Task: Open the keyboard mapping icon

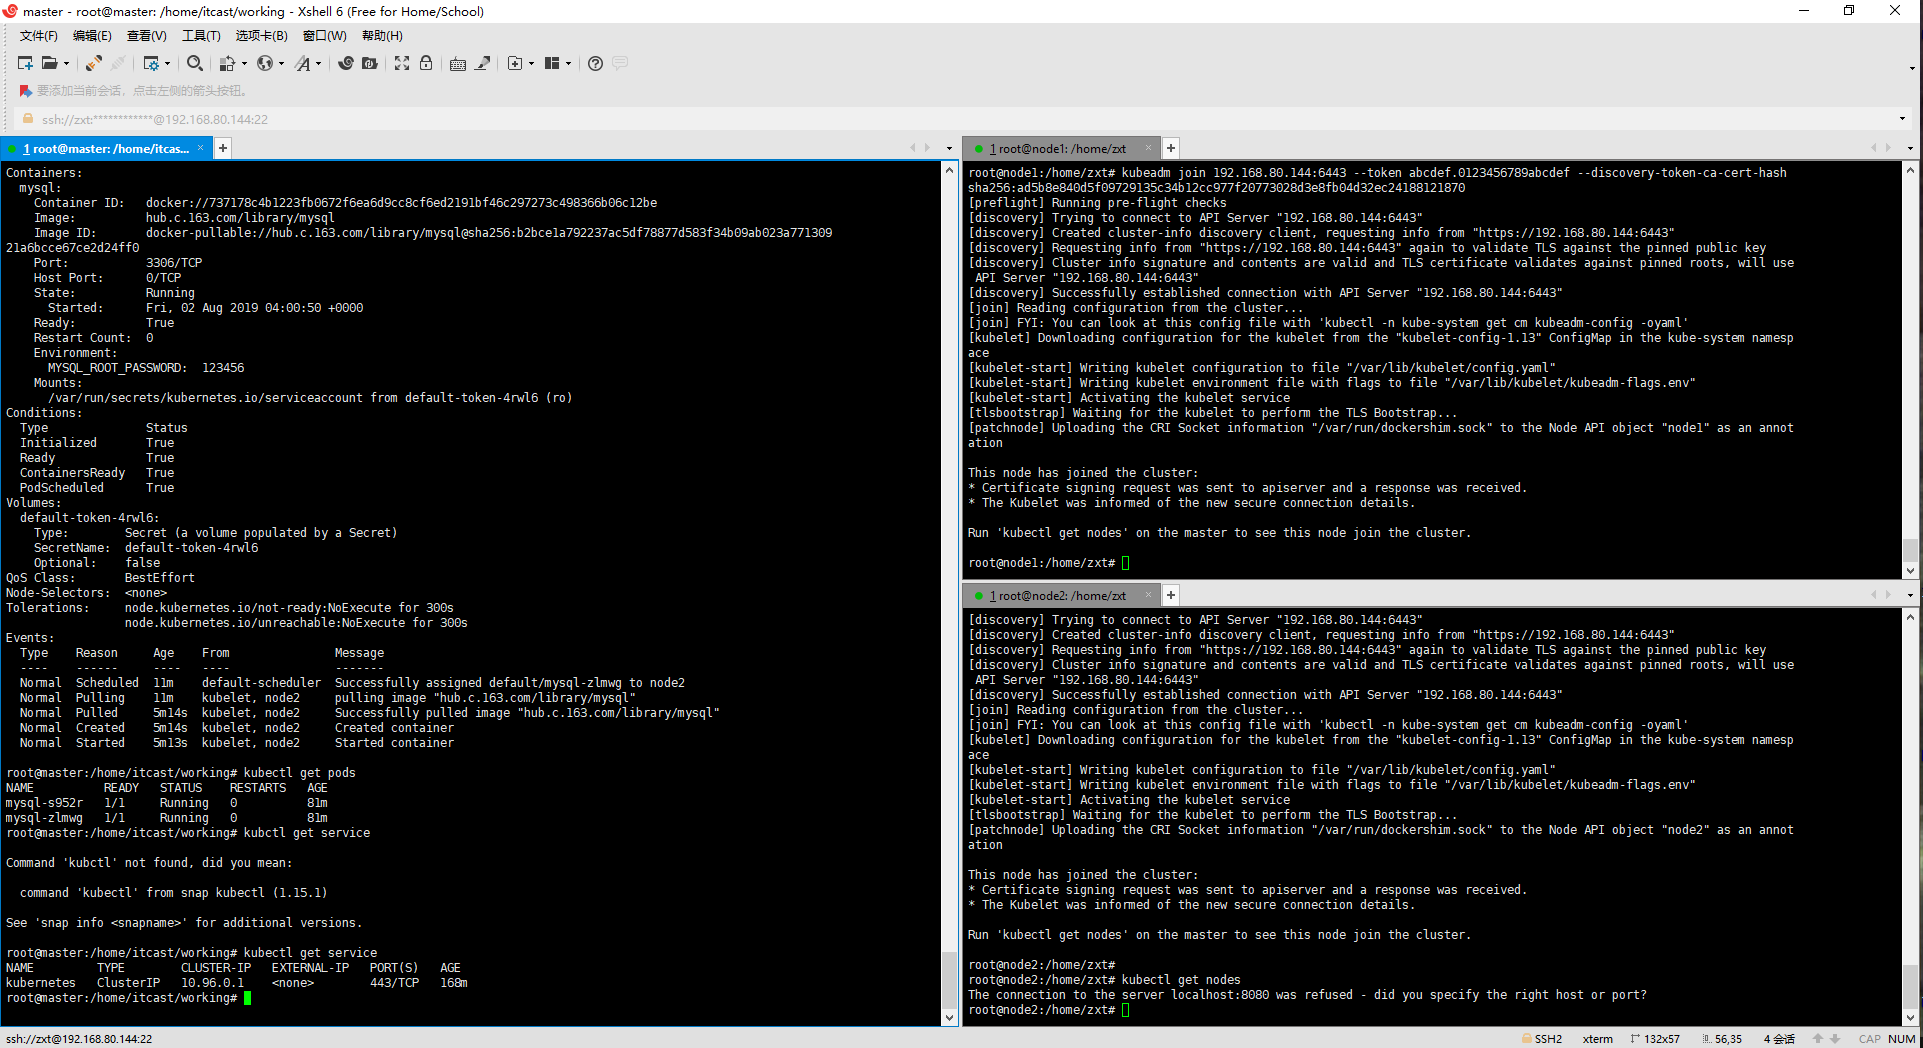Action: 458,63
